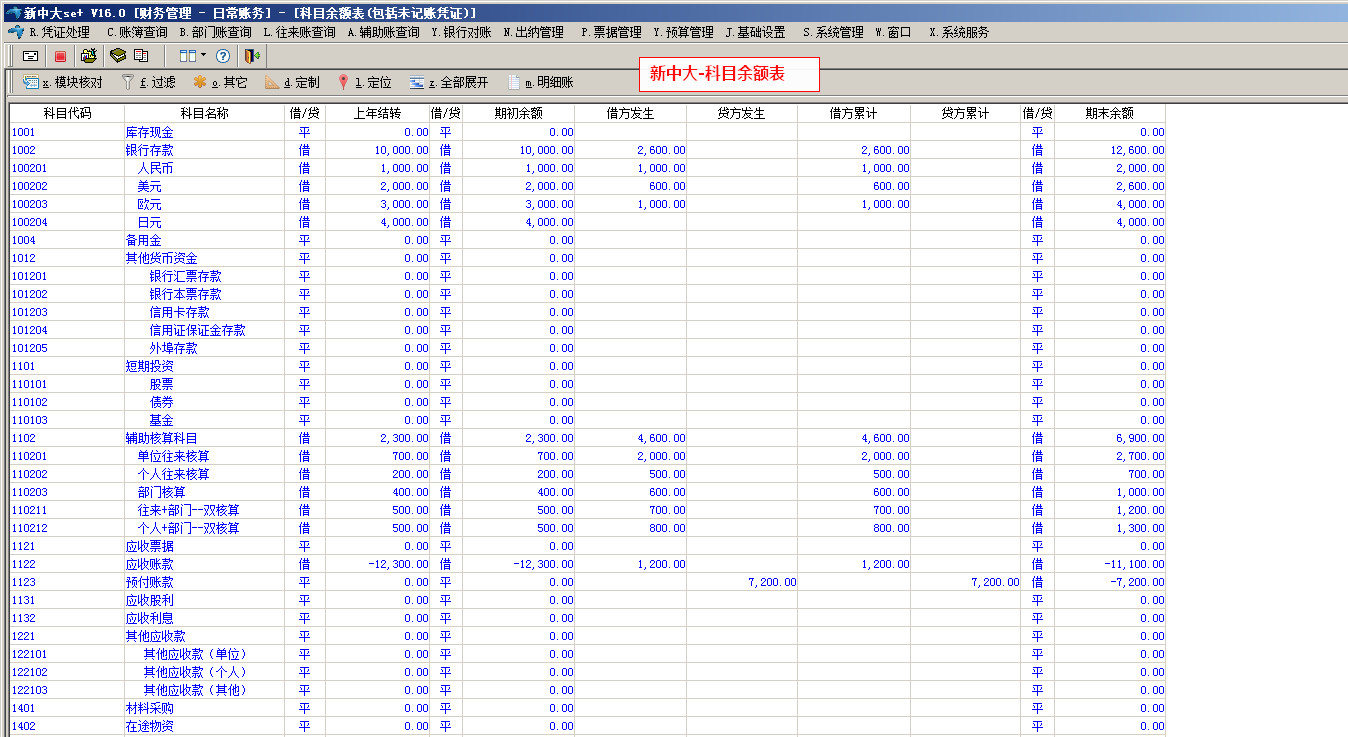This screenshot has height=737, width=1348.
Task: Click the 期末余额 column header
Action: coord(1109,114)
